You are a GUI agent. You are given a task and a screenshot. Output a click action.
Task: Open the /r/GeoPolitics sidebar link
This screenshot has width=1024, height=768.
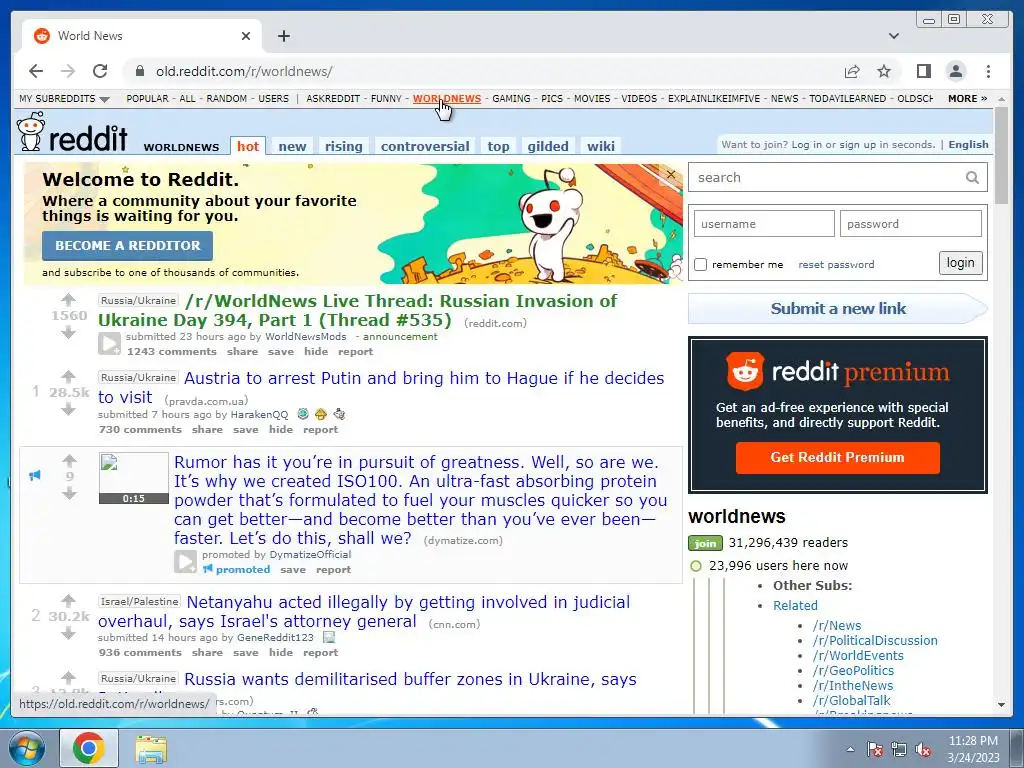click(853, 671)
